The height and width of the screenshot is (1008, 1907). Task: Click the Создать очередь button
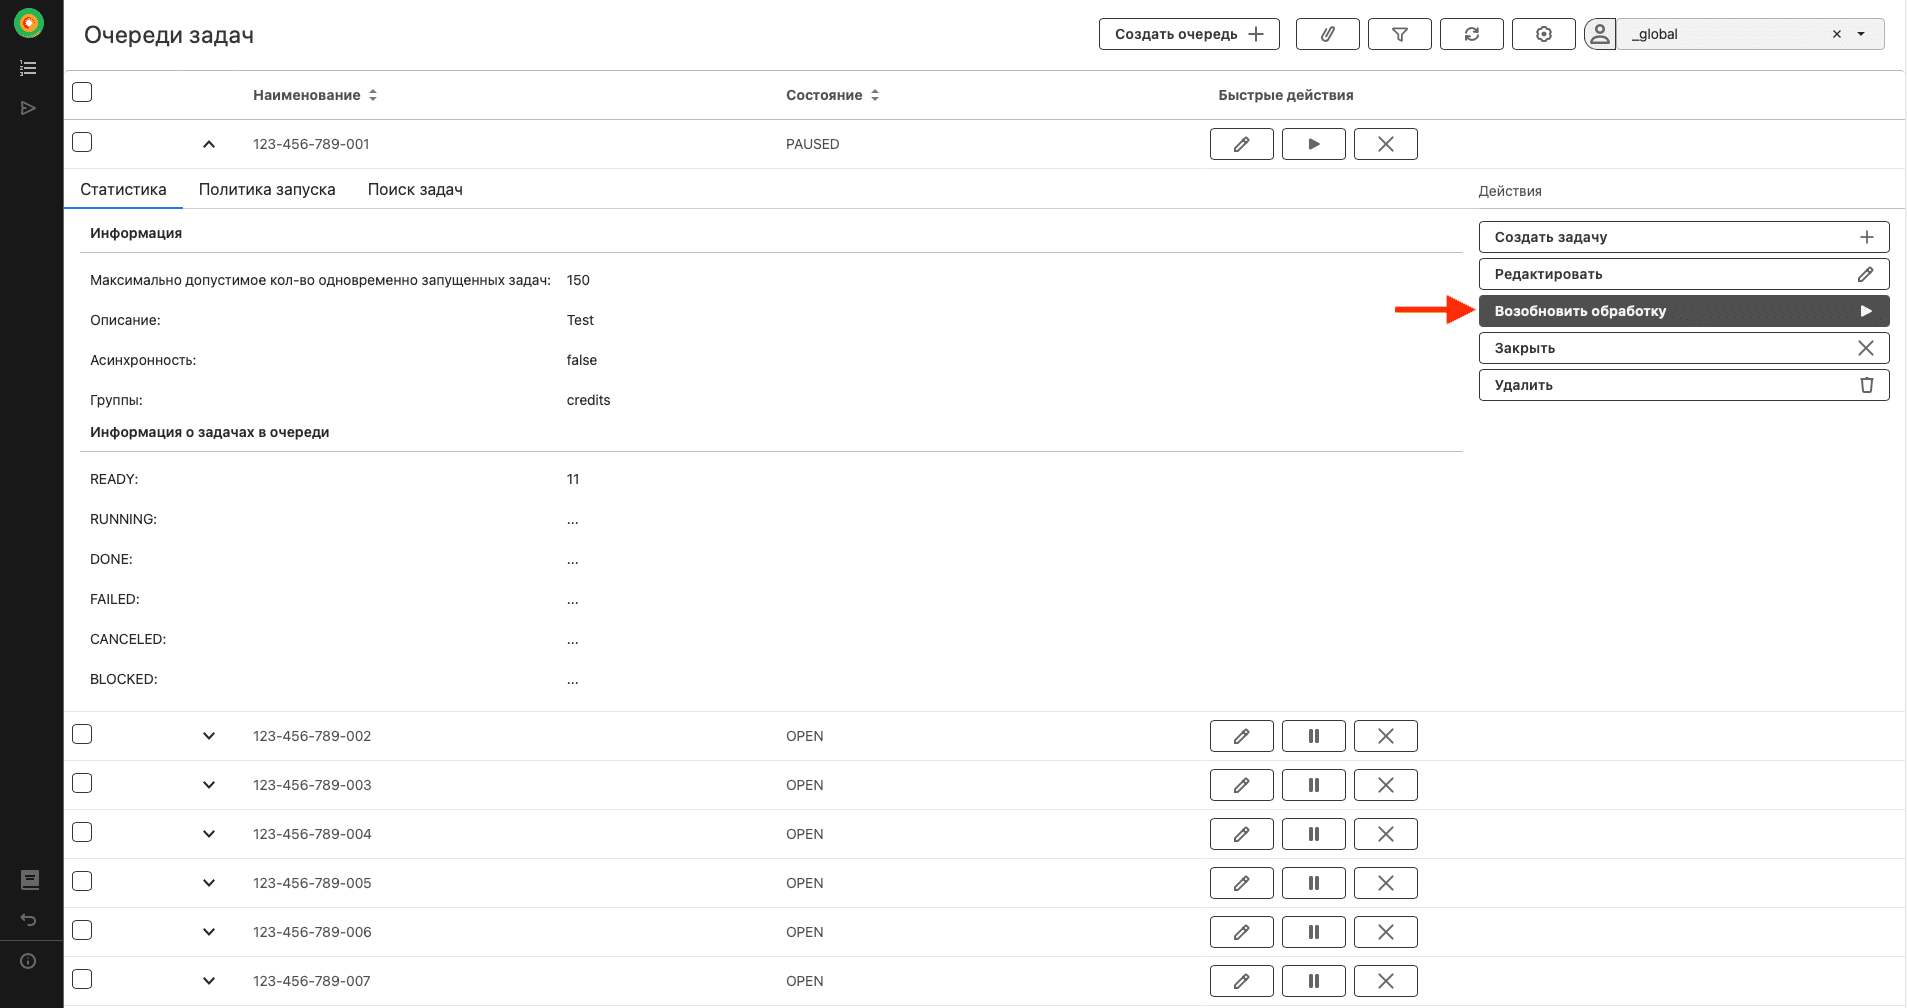click(1188, 34)
